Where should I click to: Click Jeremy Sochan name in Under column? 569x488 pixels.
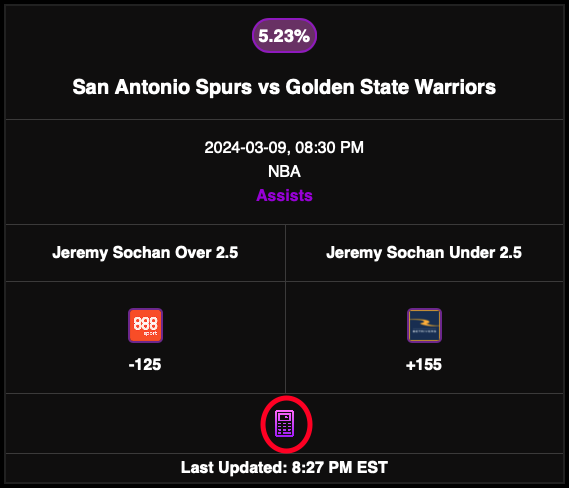[385, 253]
